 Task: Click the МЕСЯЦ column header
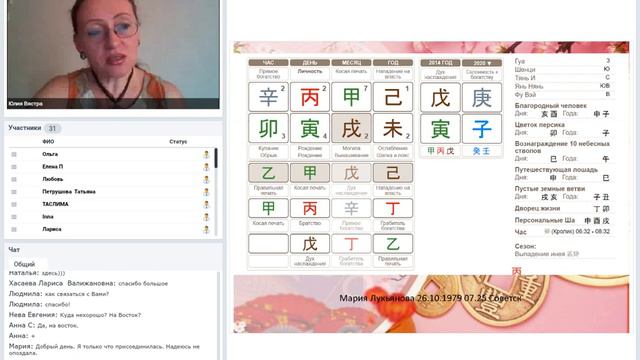pyautogui.click(x=351, y=63)
